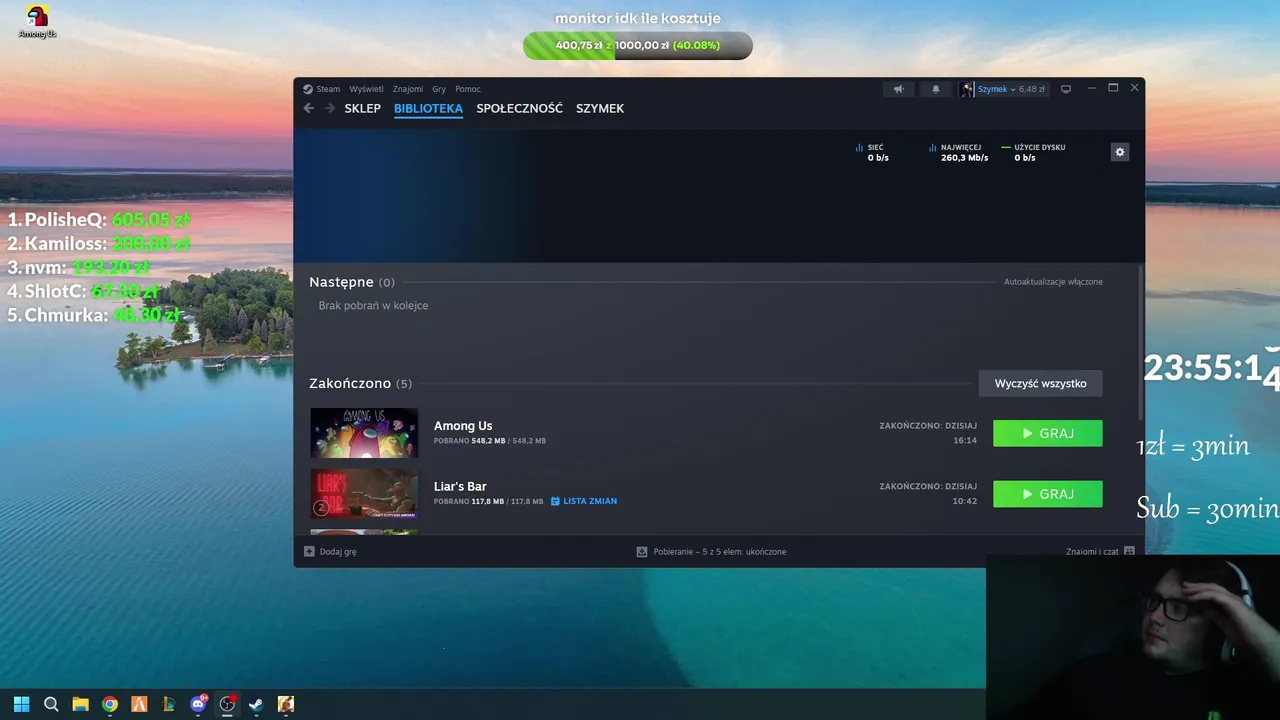Click the NAJWIĘCEJ 260,3 Mb/s statistic
1280x720 pixels.
(x=959, y=152)
